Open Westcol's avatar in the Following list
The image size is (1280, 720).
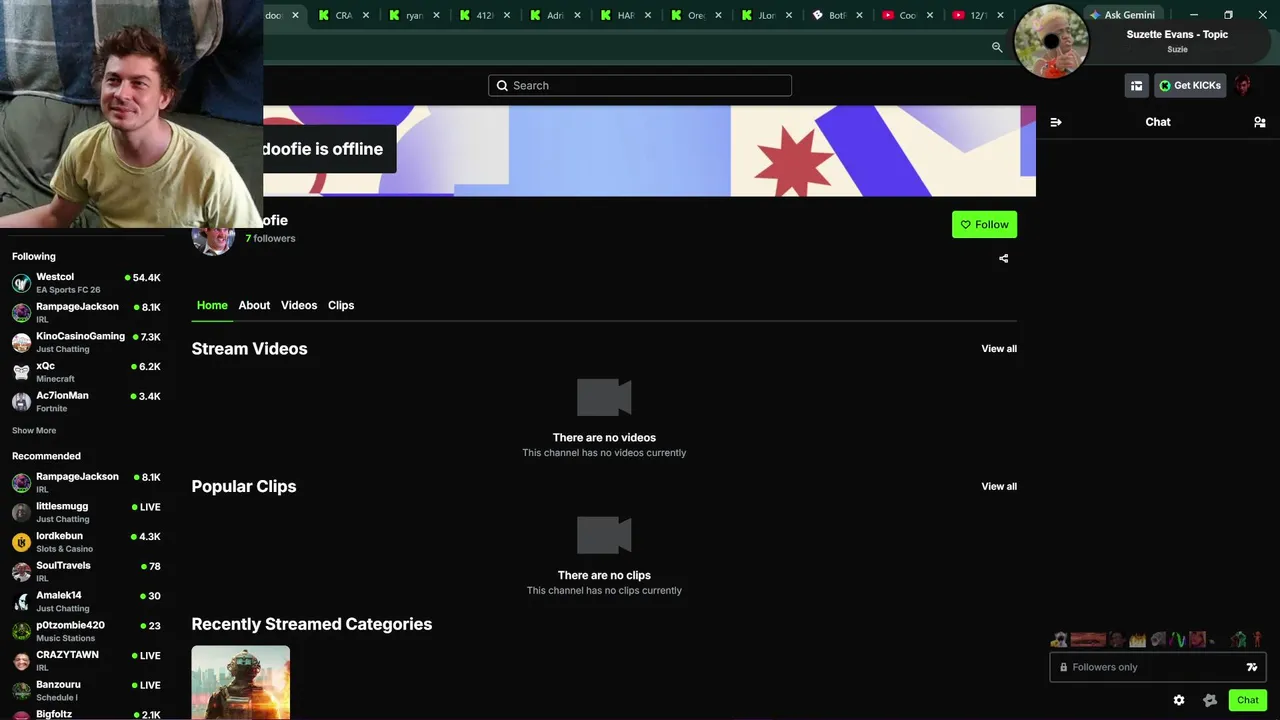pyautogui.click(x=21, y=283)
